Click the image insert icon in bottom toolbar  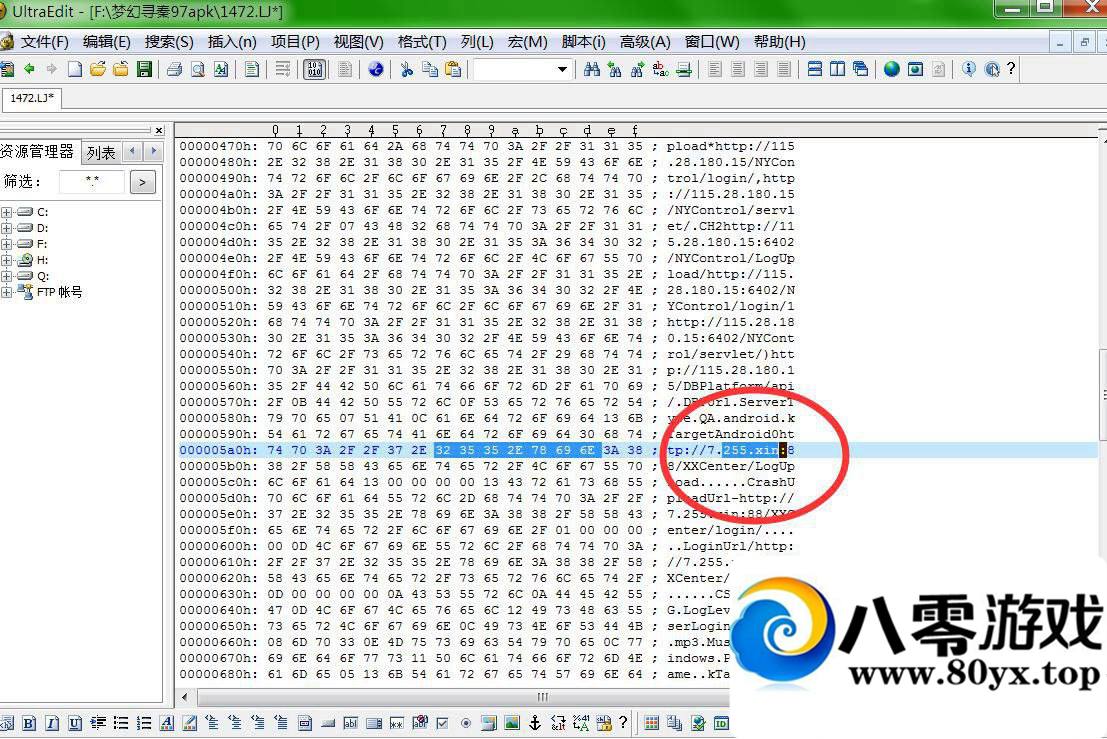512,723
